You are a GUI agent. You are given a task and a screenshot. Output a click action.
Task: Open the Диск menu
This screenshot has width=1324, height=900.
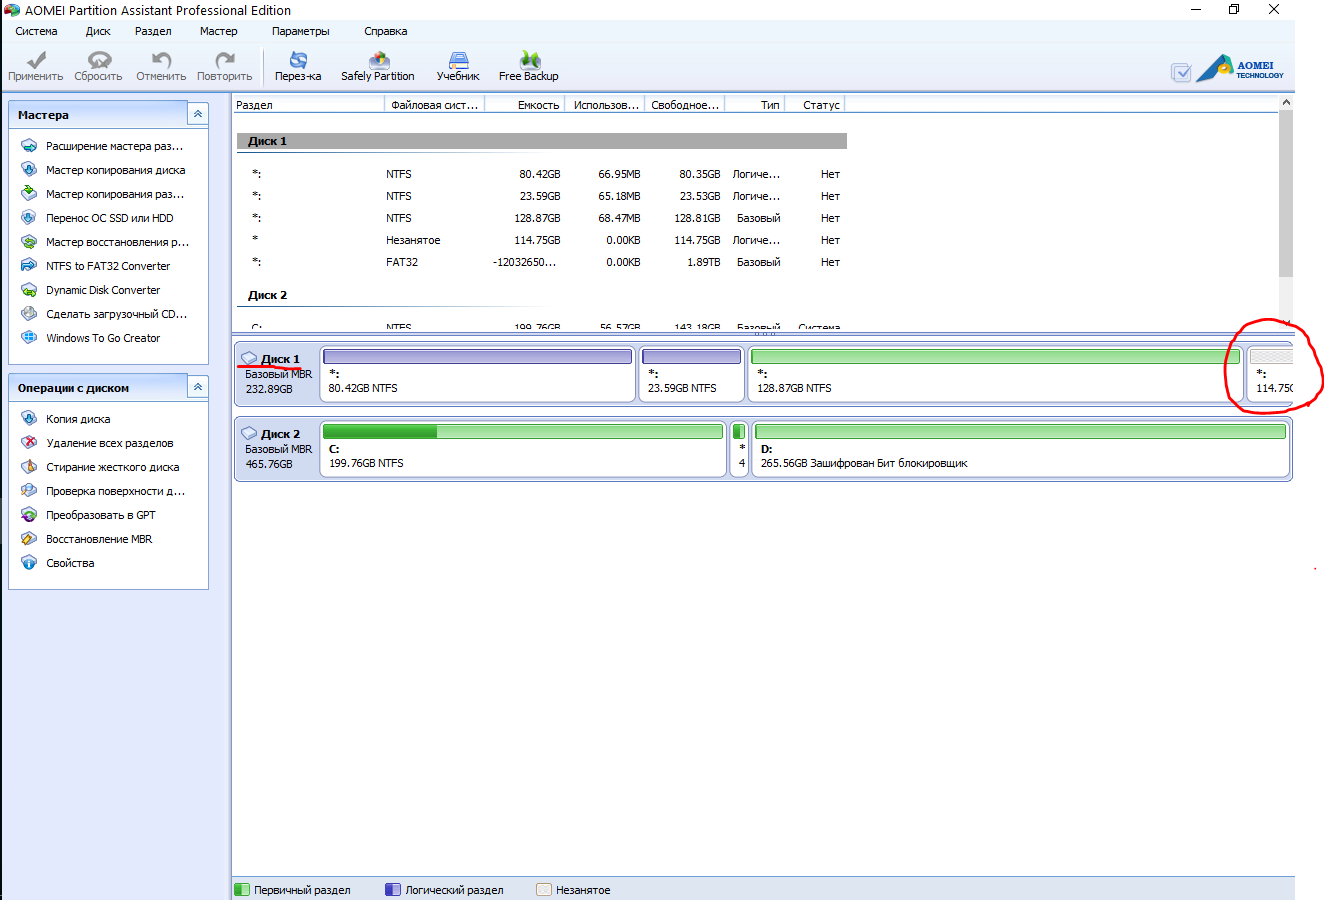(x=98, y=31)
